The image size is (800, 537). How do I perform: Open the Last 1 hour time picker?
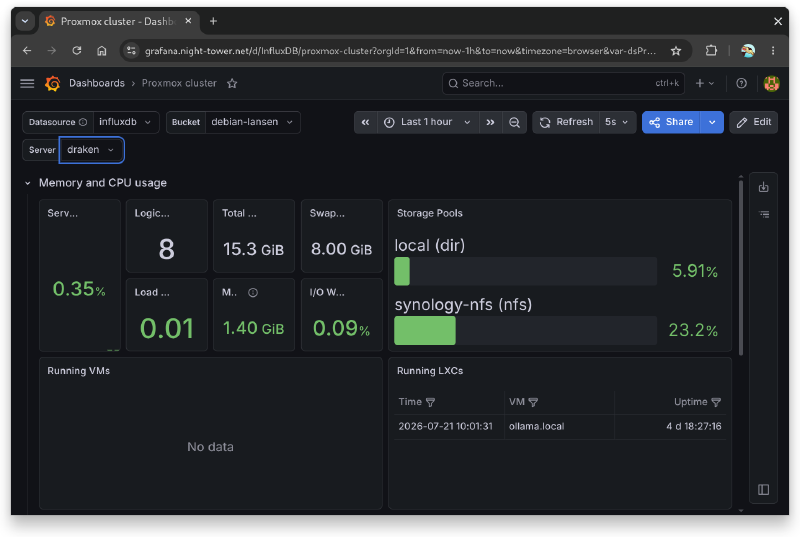click(428, 122)
